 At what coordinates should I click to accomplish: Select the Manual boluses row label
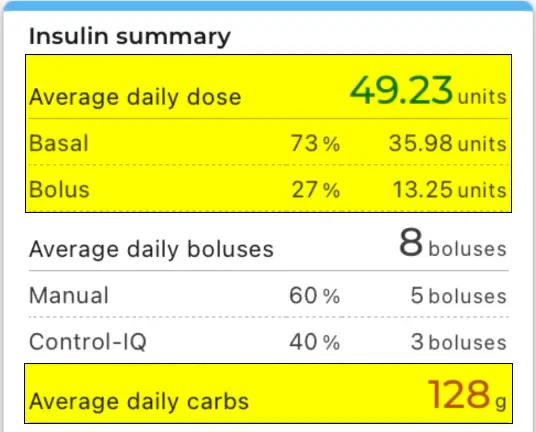point(69,295)
